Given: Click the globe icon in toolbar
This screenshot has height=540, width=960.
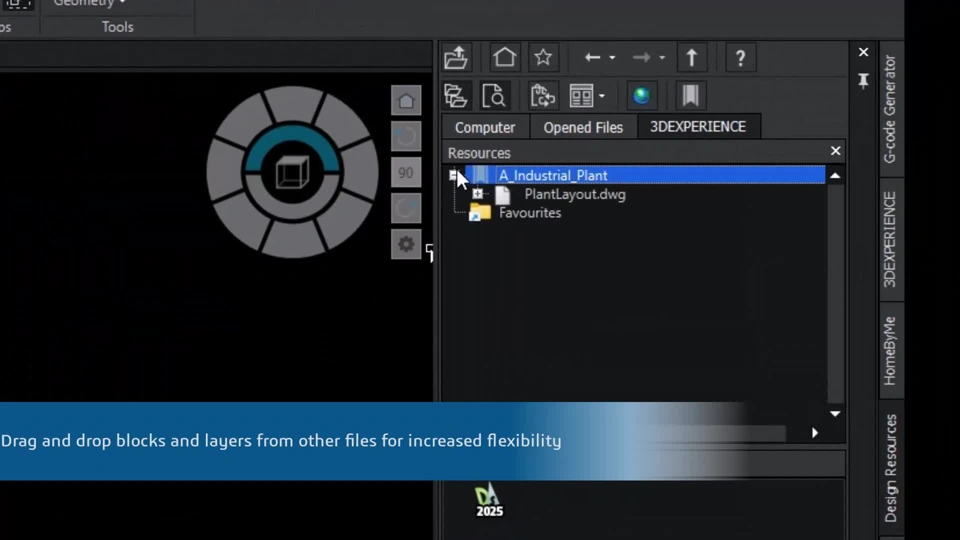Looking at the screenshot, I should click(641, 96).
